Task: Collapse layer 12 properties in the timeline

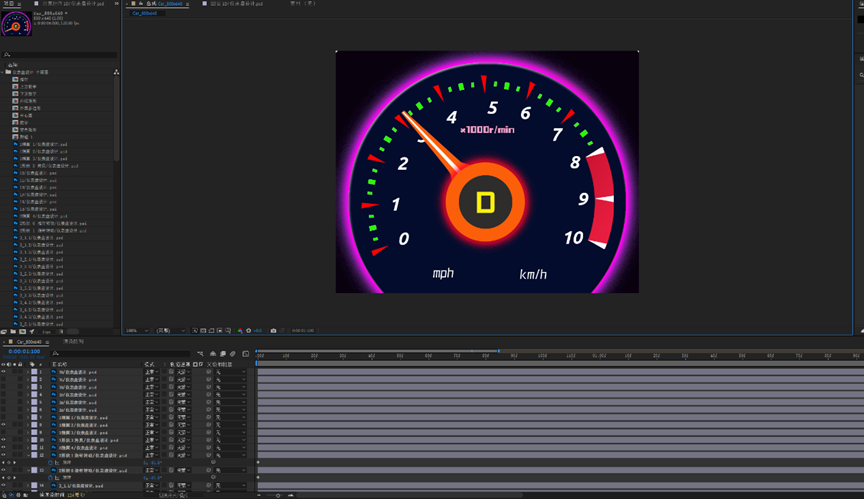Action: pos(28,455)
